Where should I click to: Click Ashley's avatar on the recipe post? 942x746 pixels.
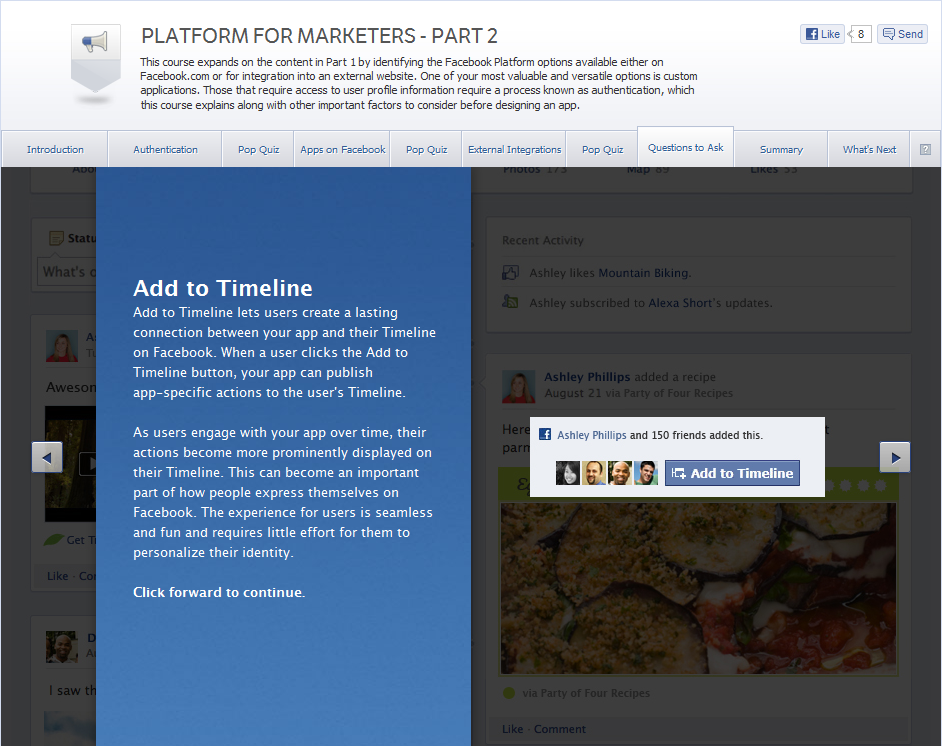tap(518, 387)
